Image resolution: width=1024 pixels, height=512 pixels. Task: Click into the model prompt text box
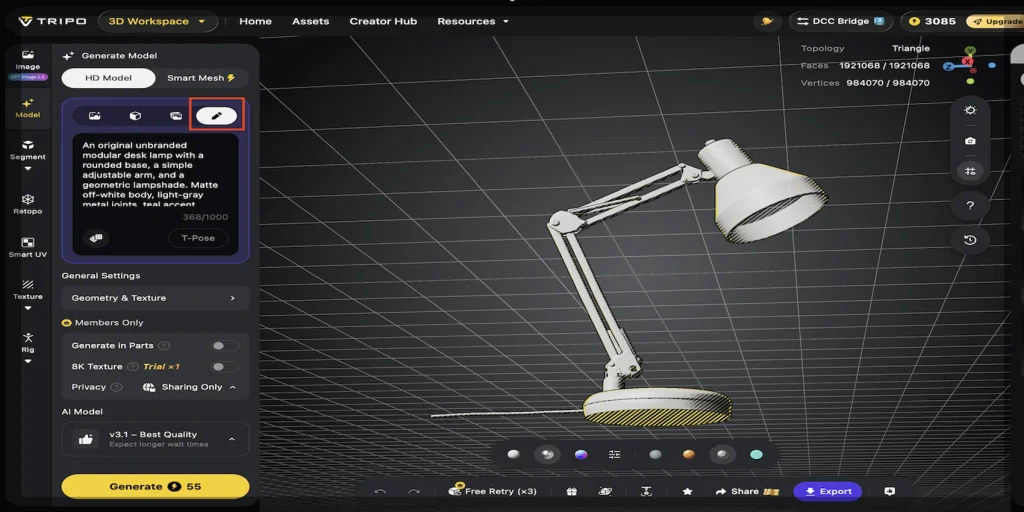(155, 173)
